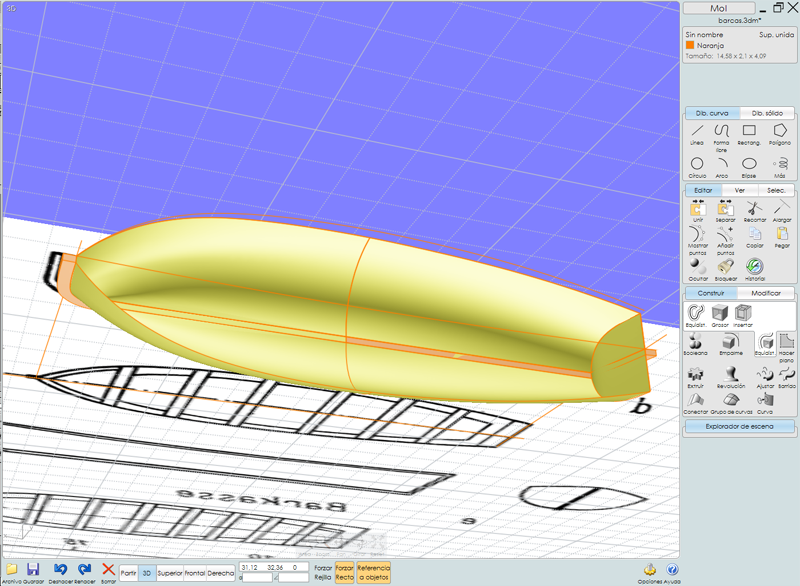Switch viewport to Partir split view
The height and width of the screenshot is (586, 800).
[x=129, y=573]
